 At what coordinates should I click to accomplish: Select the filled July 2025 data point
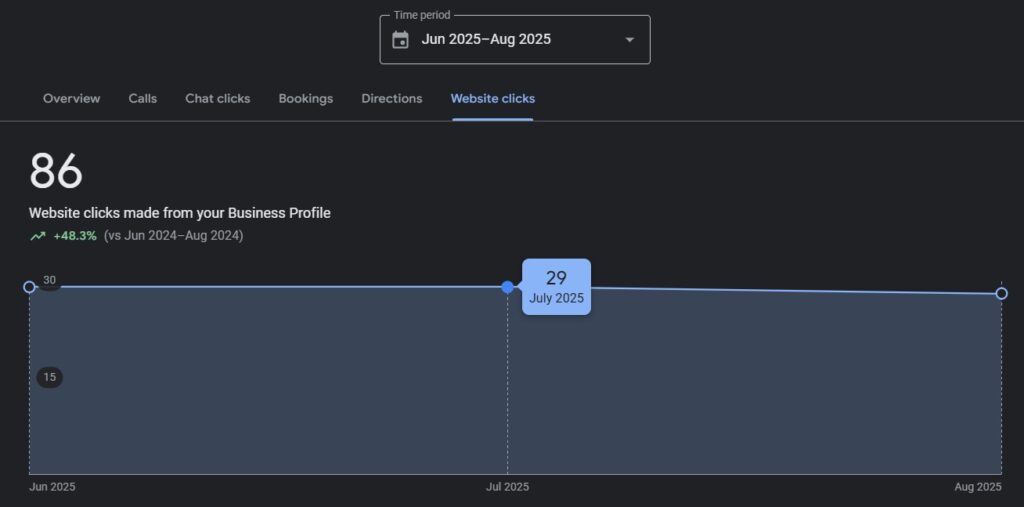tap(508, 287)
